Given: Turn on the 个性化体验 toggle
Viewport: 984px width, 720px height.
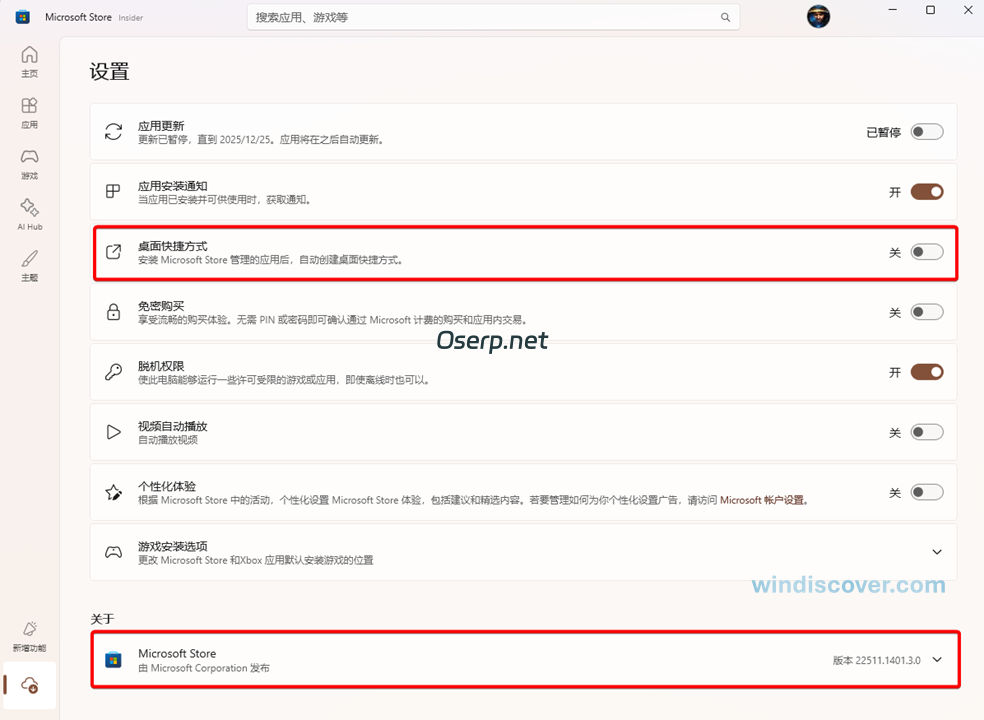Looking at the screenshot, I should click(x=926, y=491).
